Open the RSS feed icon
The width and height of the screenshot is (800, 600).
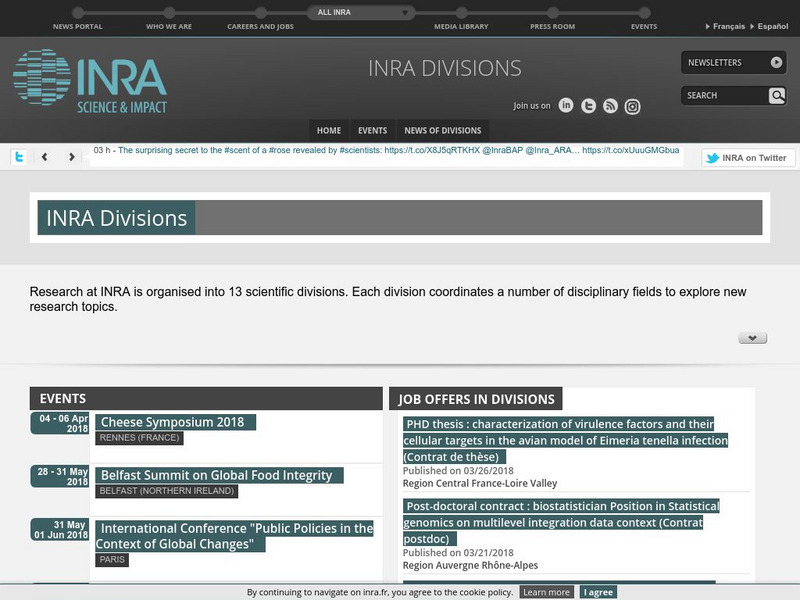point(610,106)
